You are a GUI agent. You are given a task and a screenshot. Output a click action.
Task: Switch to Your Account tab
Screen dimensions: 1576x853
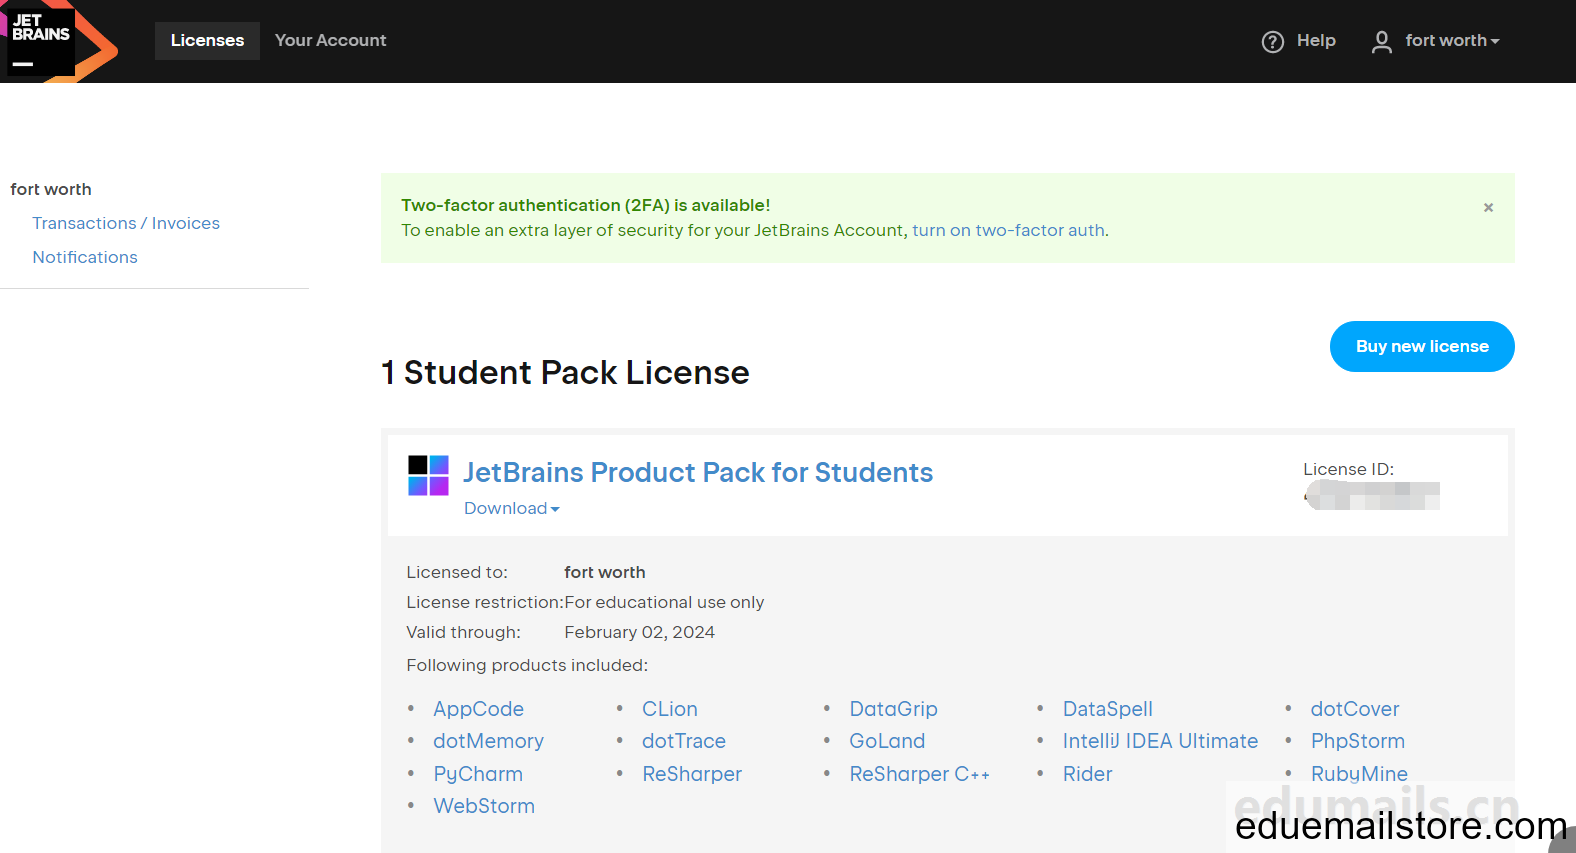click(x=330, y=41)
